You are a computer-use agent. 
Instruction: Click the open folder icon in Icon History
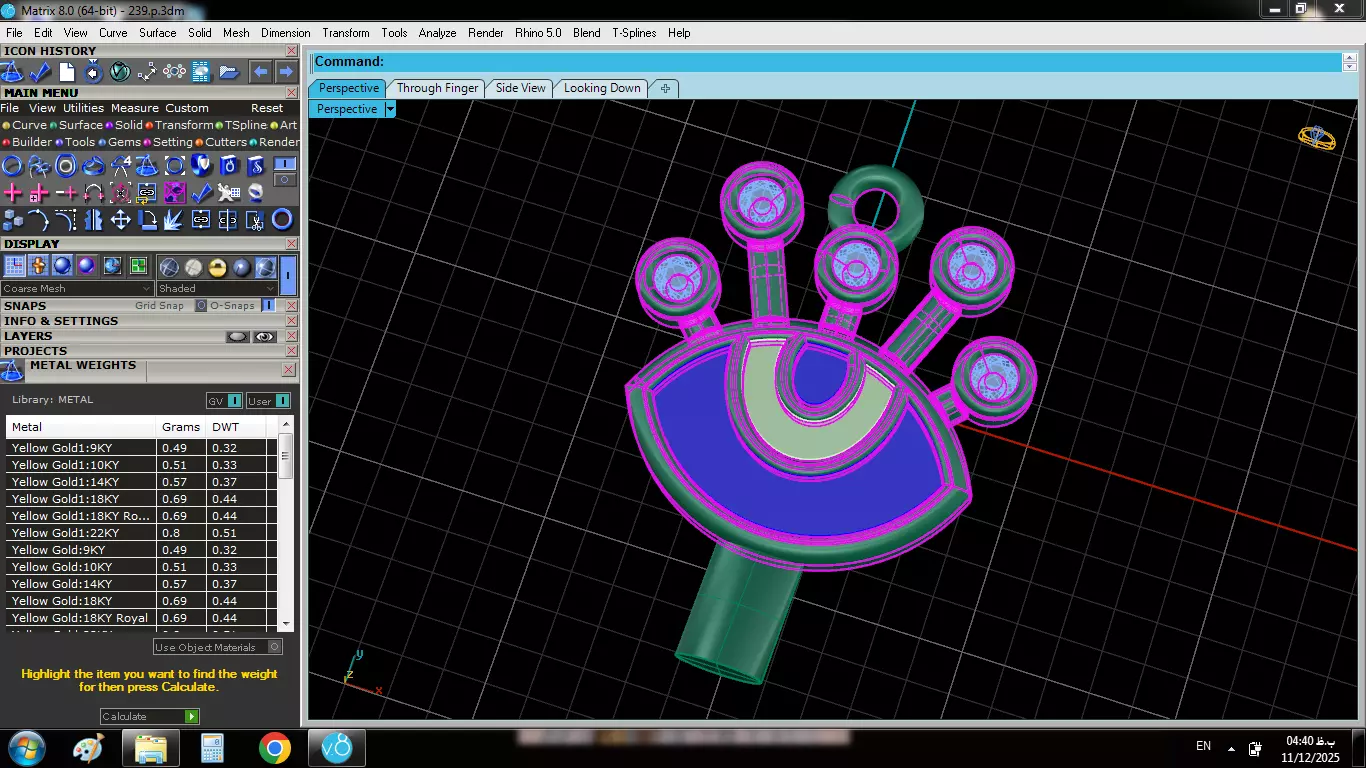pos(229,72)
